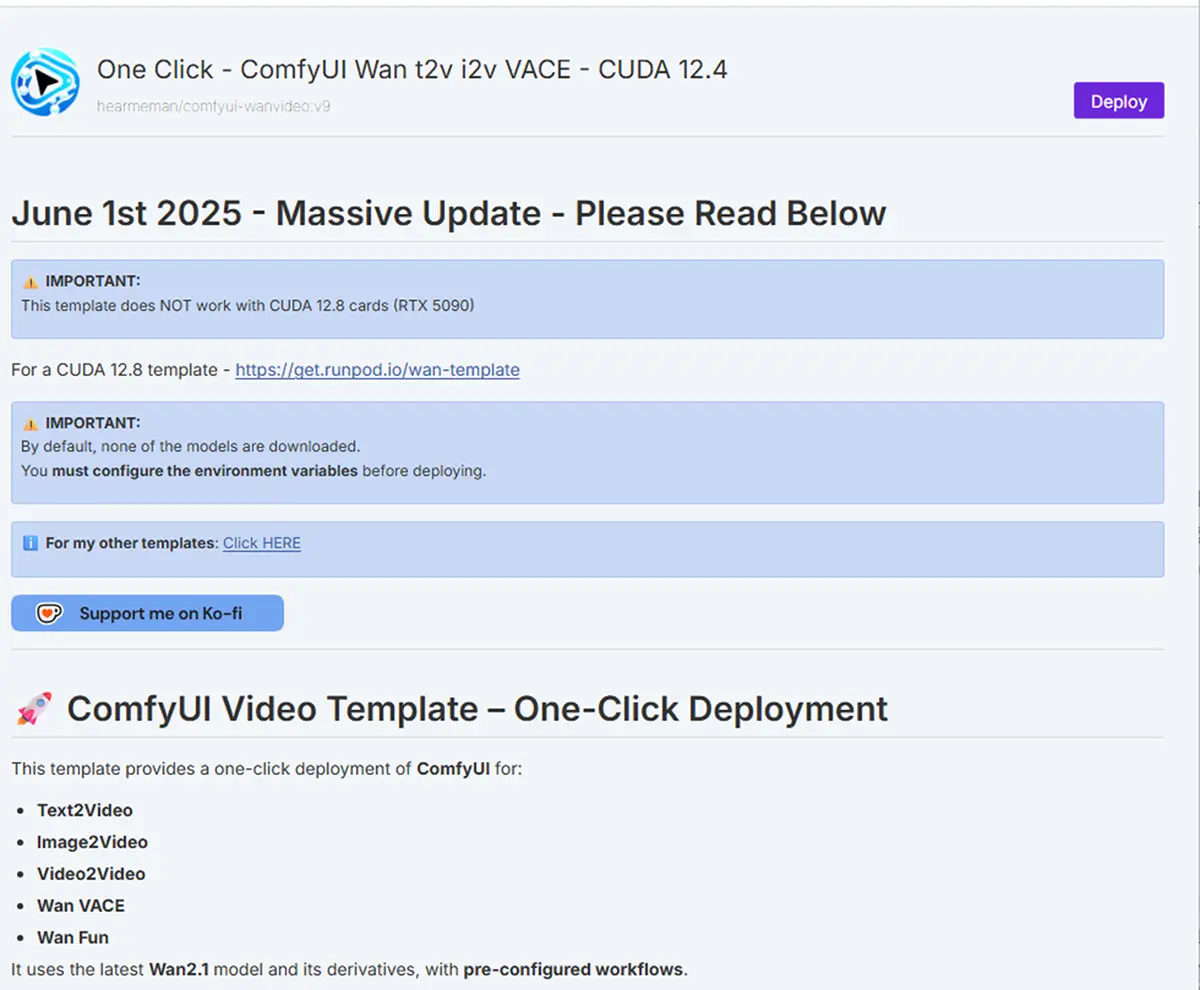Click 'For a CUDA 12.8 template' text
The width and height of the screenshot is (1200, 990).
tap(114, 370)
